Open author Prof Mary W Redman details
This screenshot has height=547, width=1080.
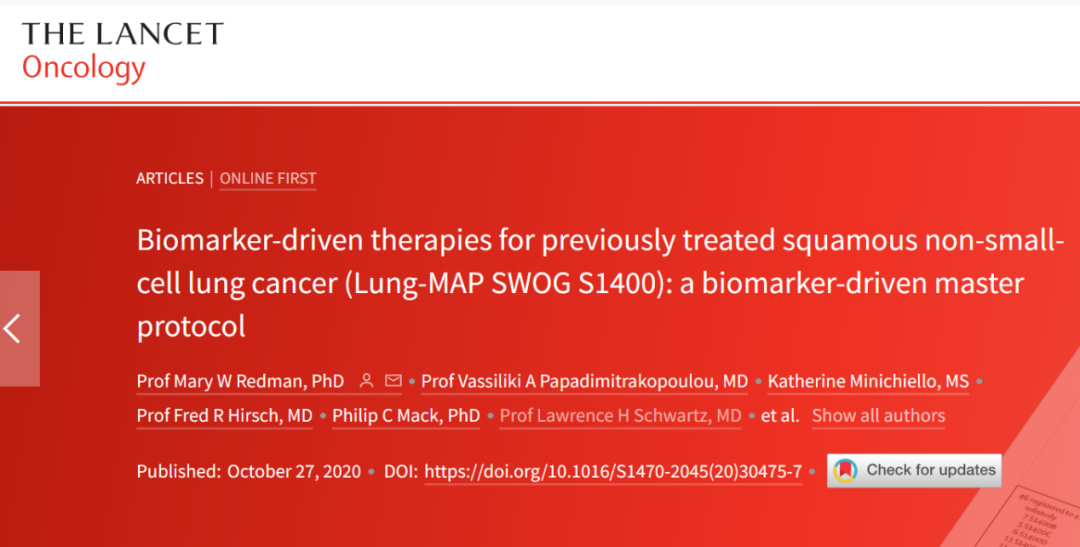240,381
